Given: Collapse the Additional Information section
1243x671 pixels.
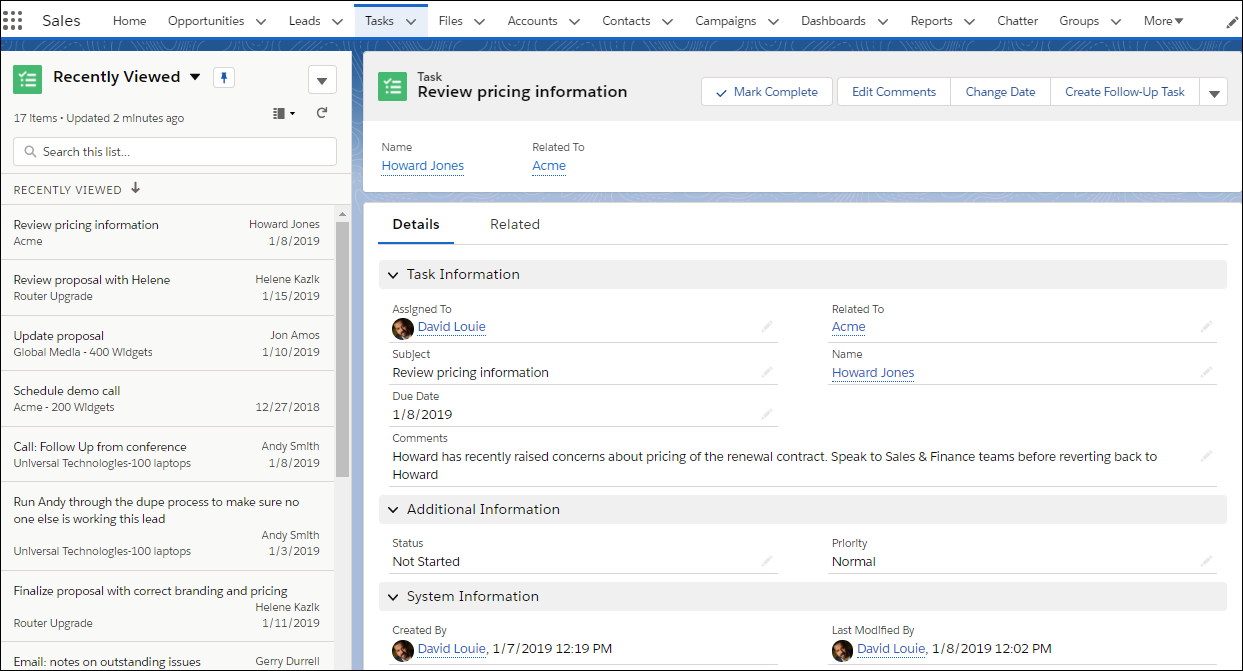Looking at the screenshot, I should (x=393, y=509).
